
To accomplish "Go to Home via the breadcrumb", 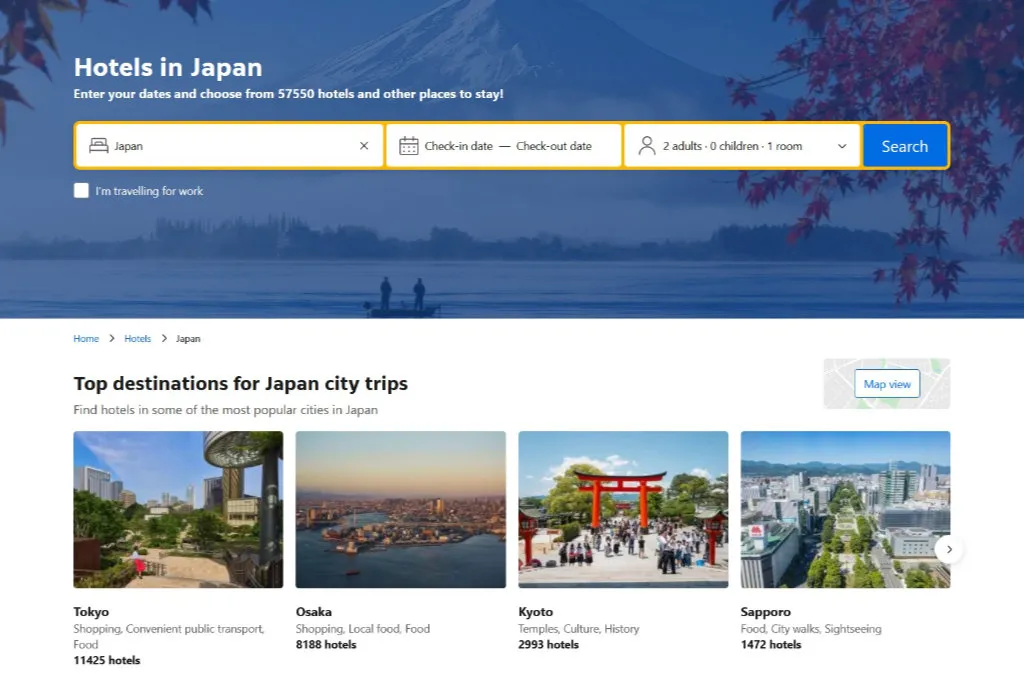I will point(85,338).
